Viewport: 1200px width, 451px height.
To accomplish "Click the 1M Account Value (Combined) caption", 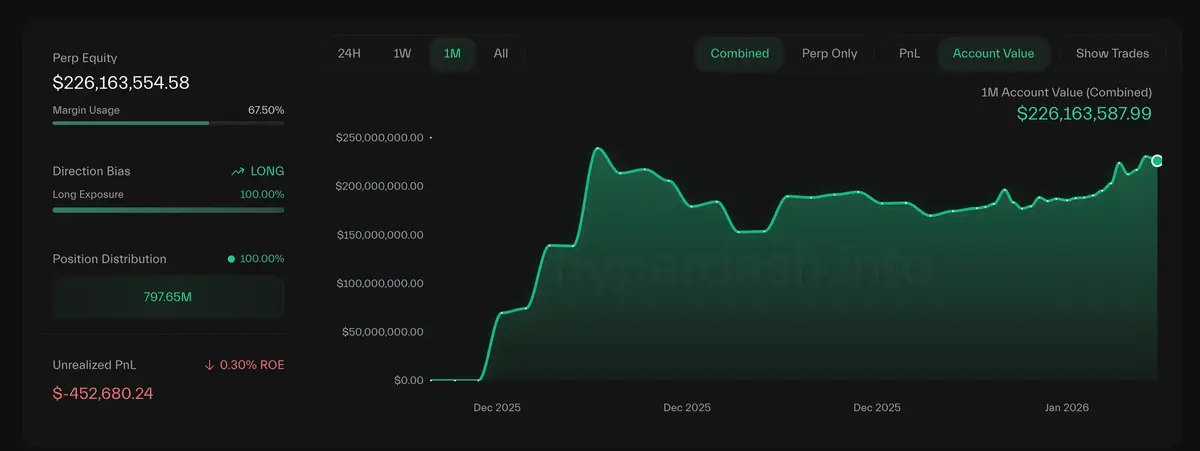I will point(1067,91).
